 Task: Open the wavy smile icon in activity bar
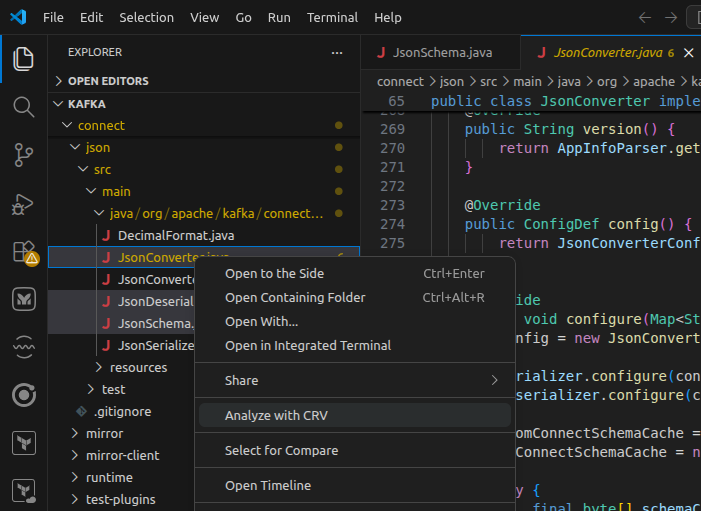pyautogui.click(x=24, y=347)
